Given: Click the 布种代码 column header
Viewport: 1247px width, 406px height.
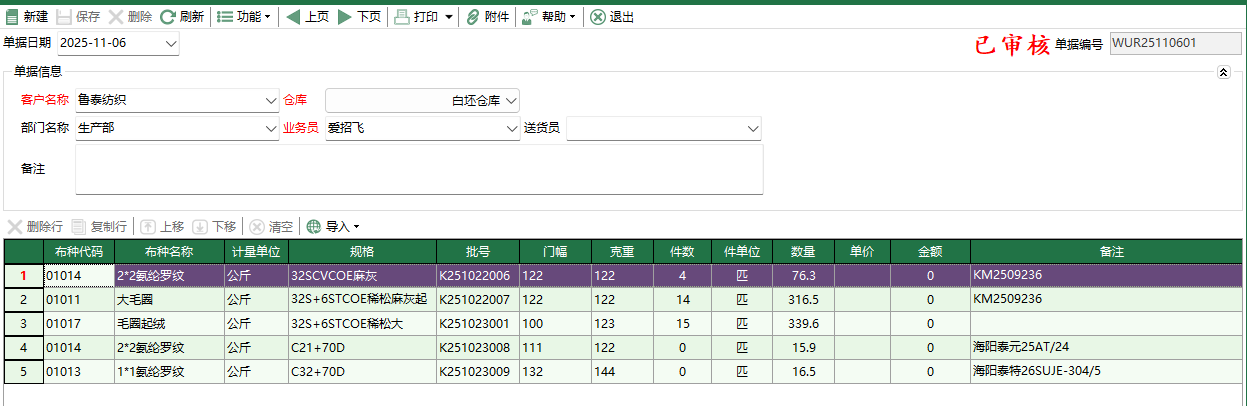Looking at the screenshot, I should (78, 251).
